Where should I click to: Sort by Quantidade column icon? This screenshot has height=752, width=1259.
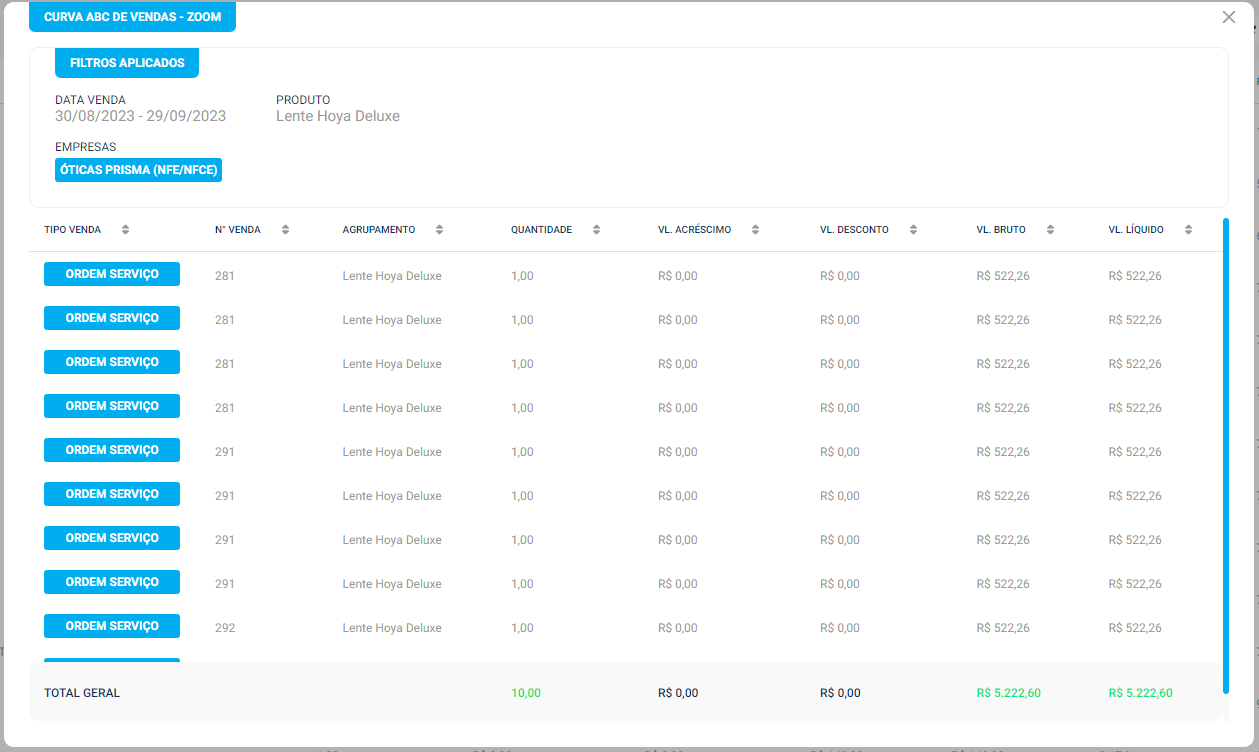point(596,230)
